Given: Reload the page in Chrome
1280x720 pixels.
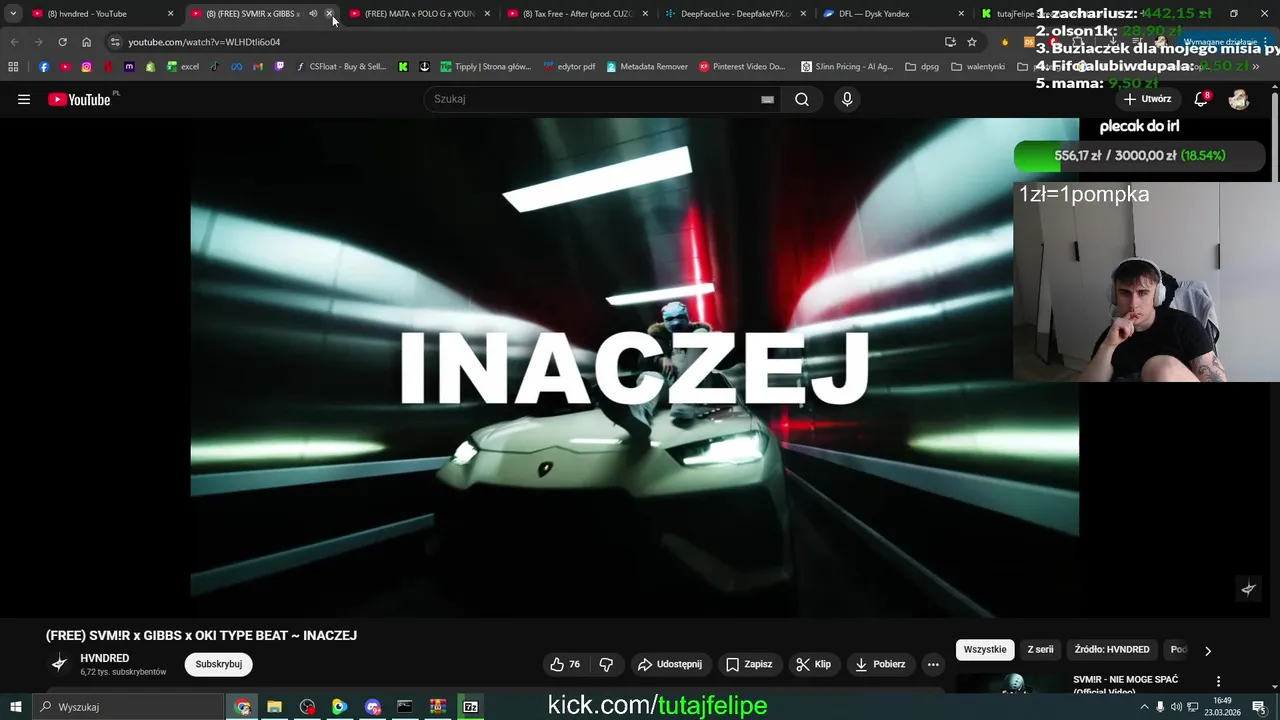Looking at the screenshot, I should pos(62,42).
